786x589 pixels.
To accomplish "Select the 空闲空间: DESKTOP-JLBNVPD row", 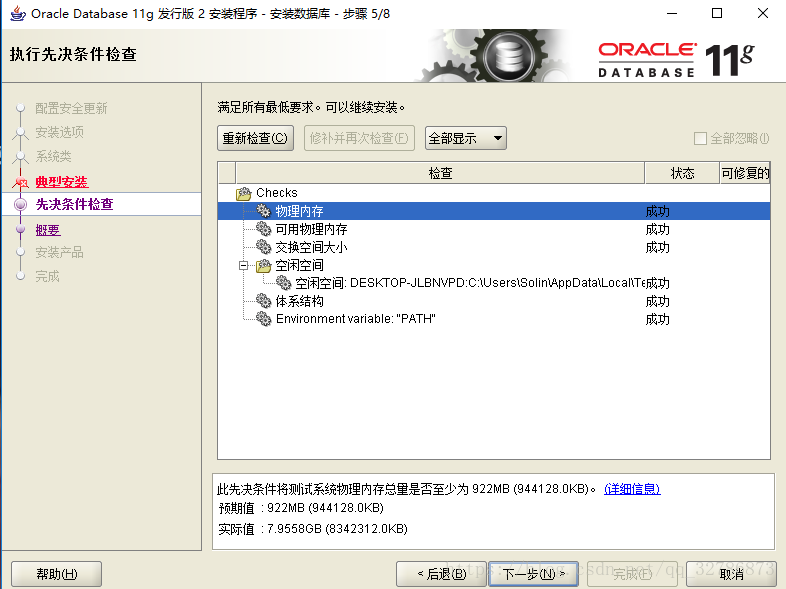I will pyautogui.click(x=494, y=283).
